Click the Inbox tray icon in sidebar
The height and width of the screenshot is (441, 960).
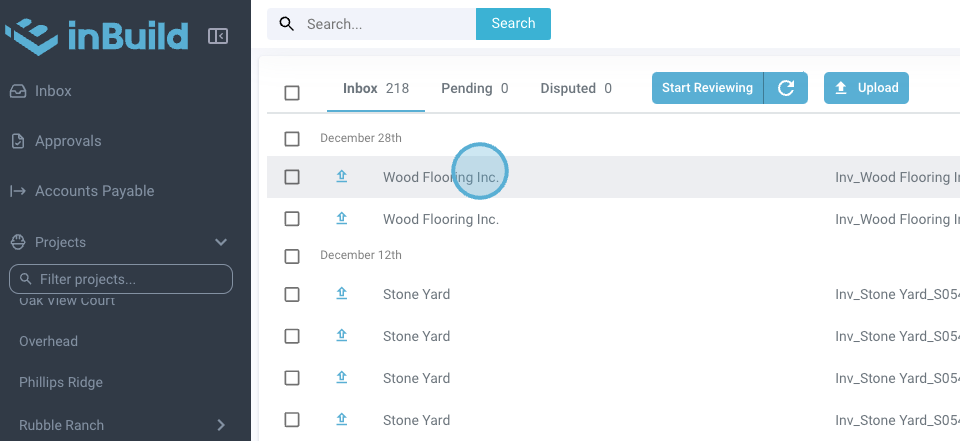click(18, 91)
